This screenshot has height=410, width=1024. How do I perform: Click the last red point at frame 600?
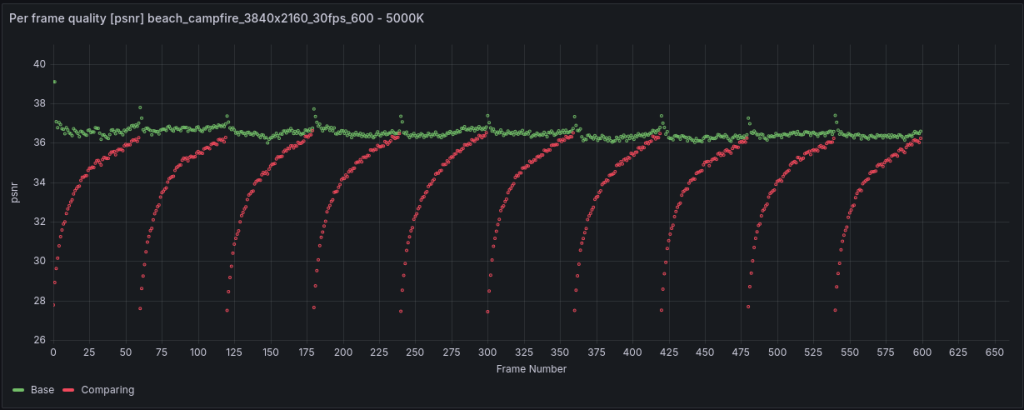point(920,141)
